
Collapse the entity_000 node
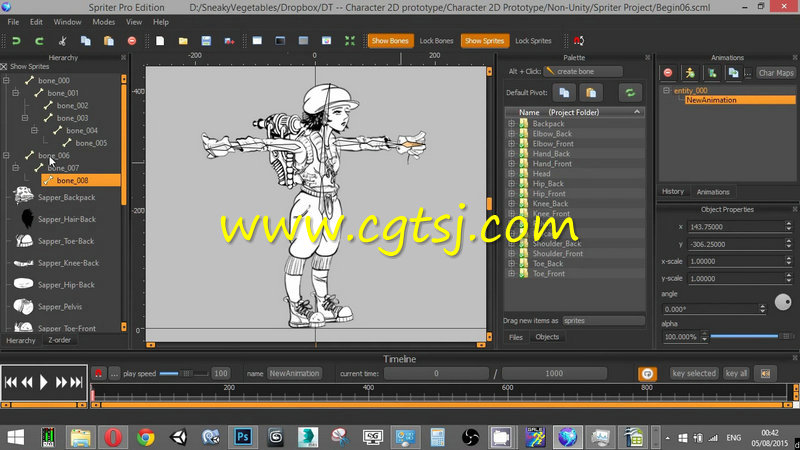[666, 90]
